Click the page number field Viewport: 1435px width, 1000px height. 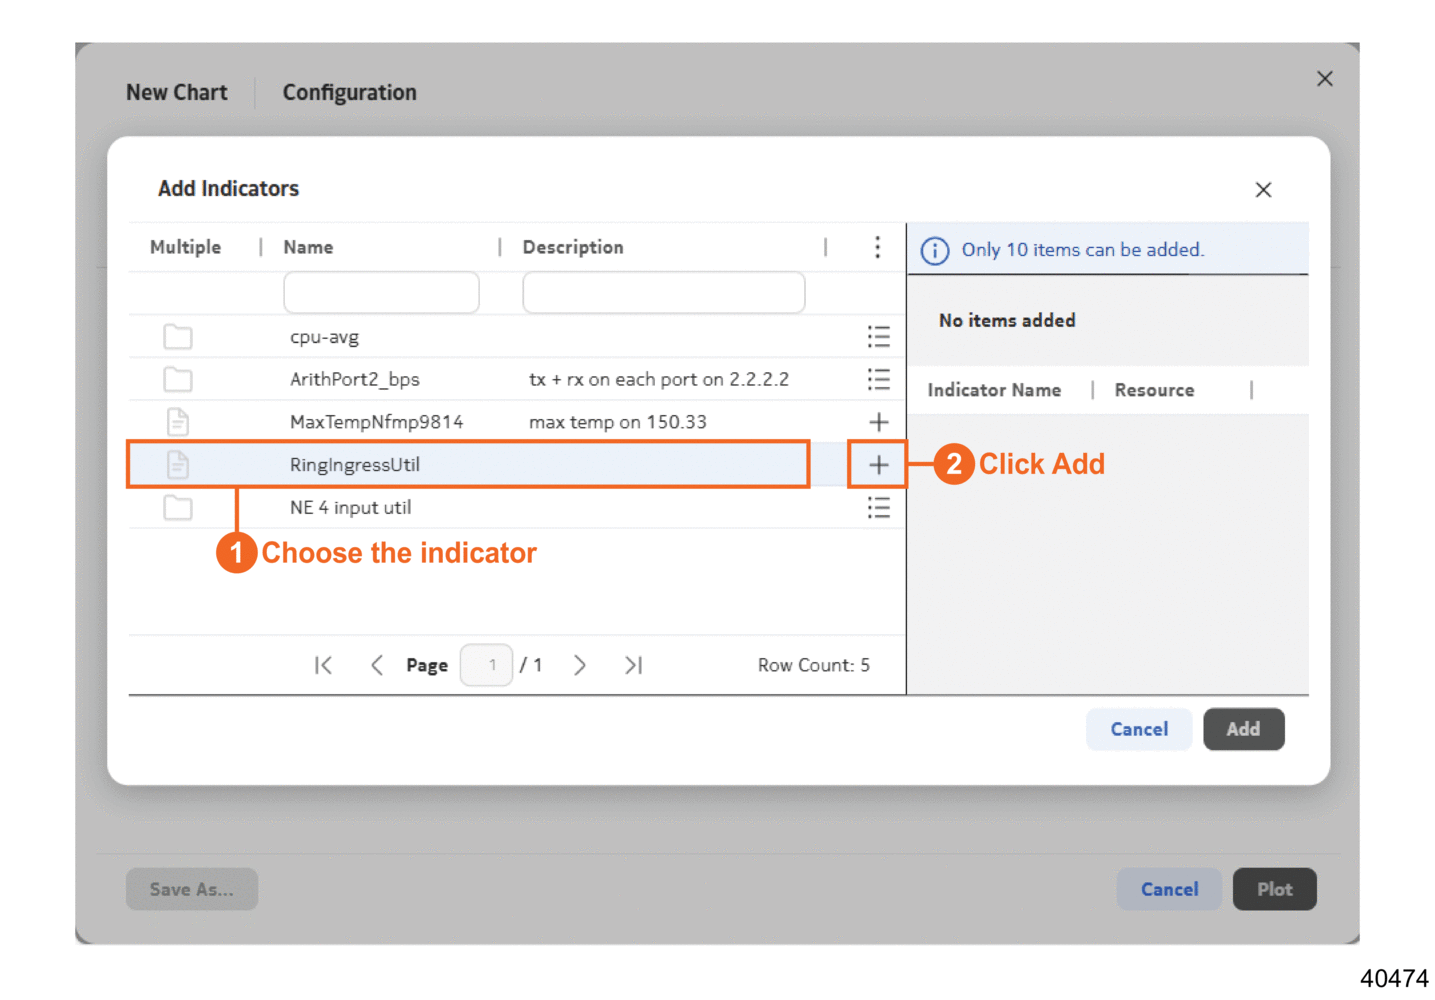coord(487,665)
